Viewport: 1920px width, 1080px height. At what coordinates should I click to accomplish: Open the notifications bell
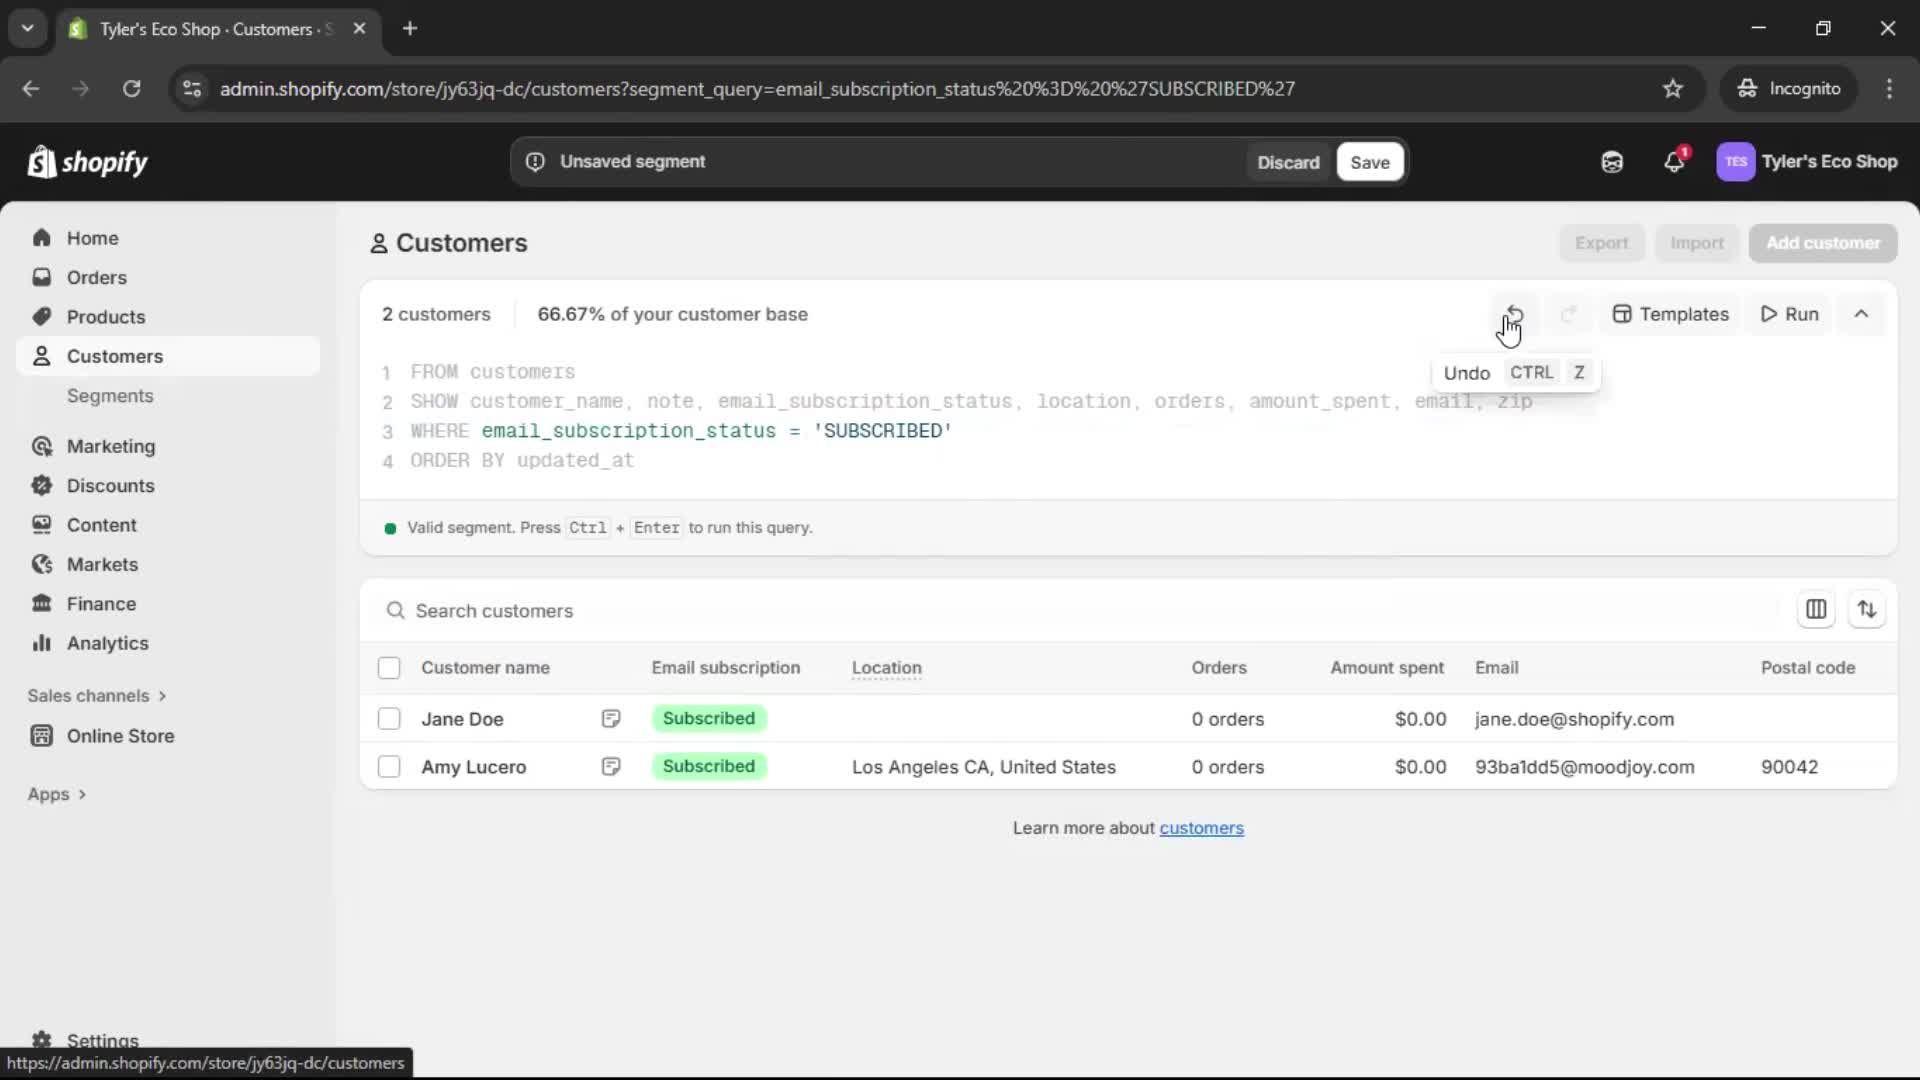1674,161
